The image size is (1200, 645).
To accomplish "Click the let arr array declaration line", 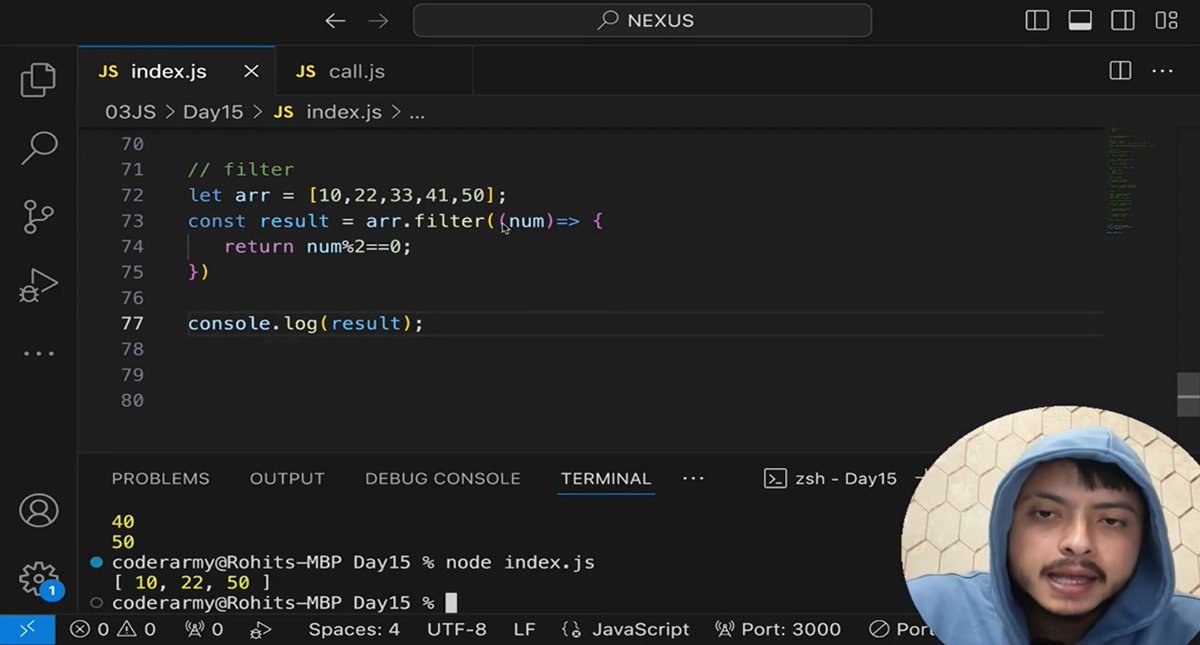I will point(348,195).
